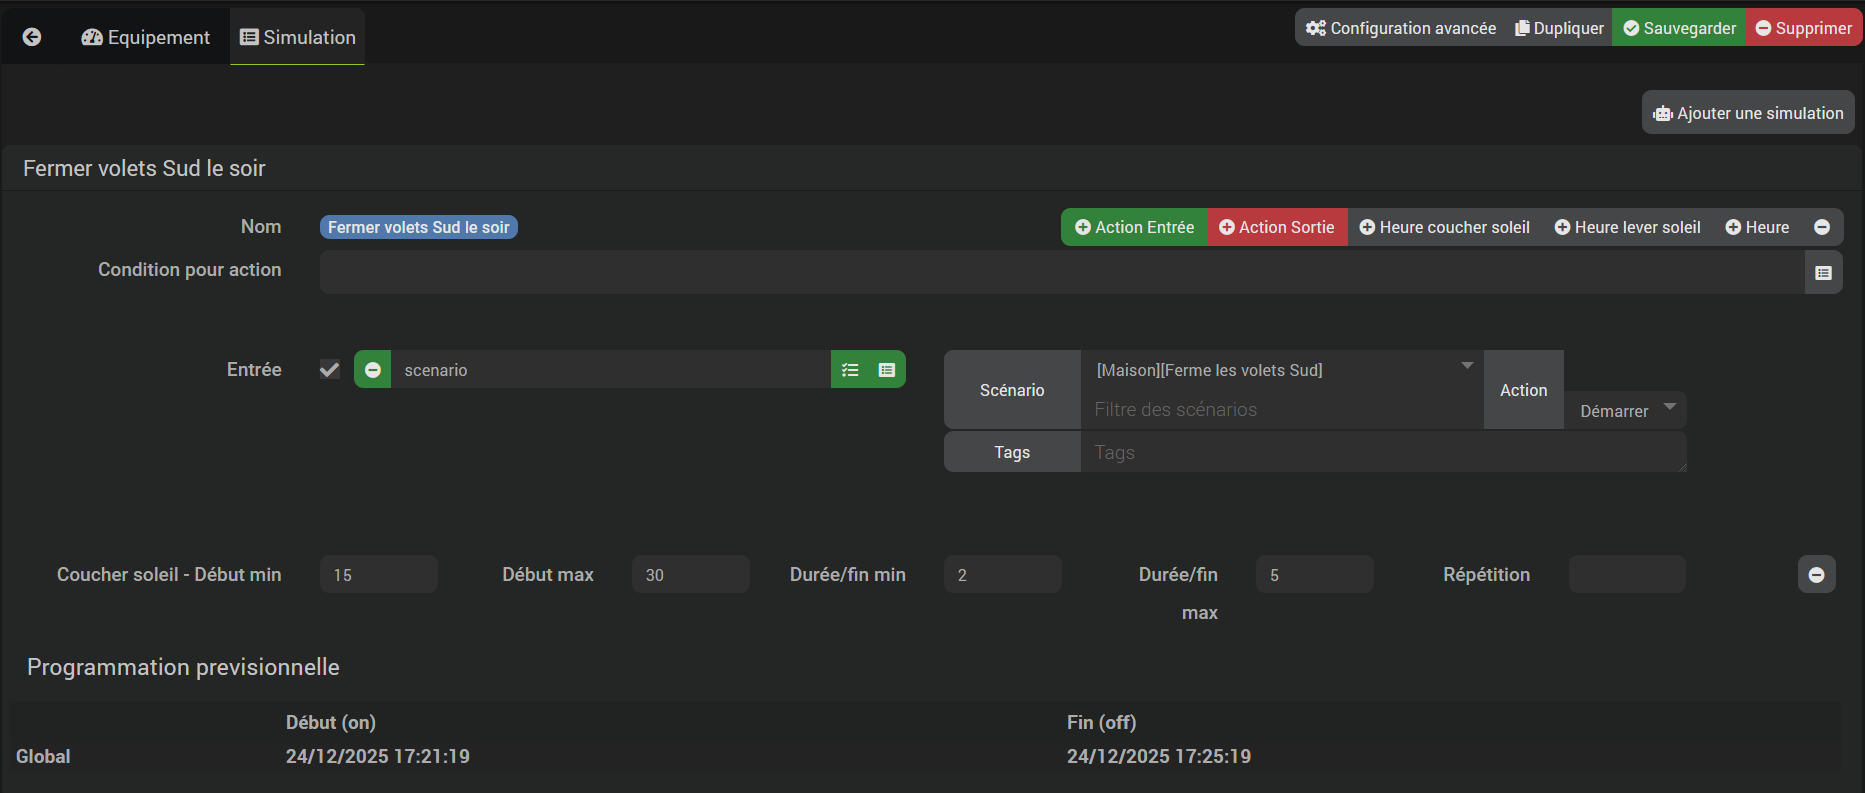Select the Fin date '24/12/2025 17:25:19'
The height and width of the screenshot is (793, 1865).
click(x=1159, y=756)
